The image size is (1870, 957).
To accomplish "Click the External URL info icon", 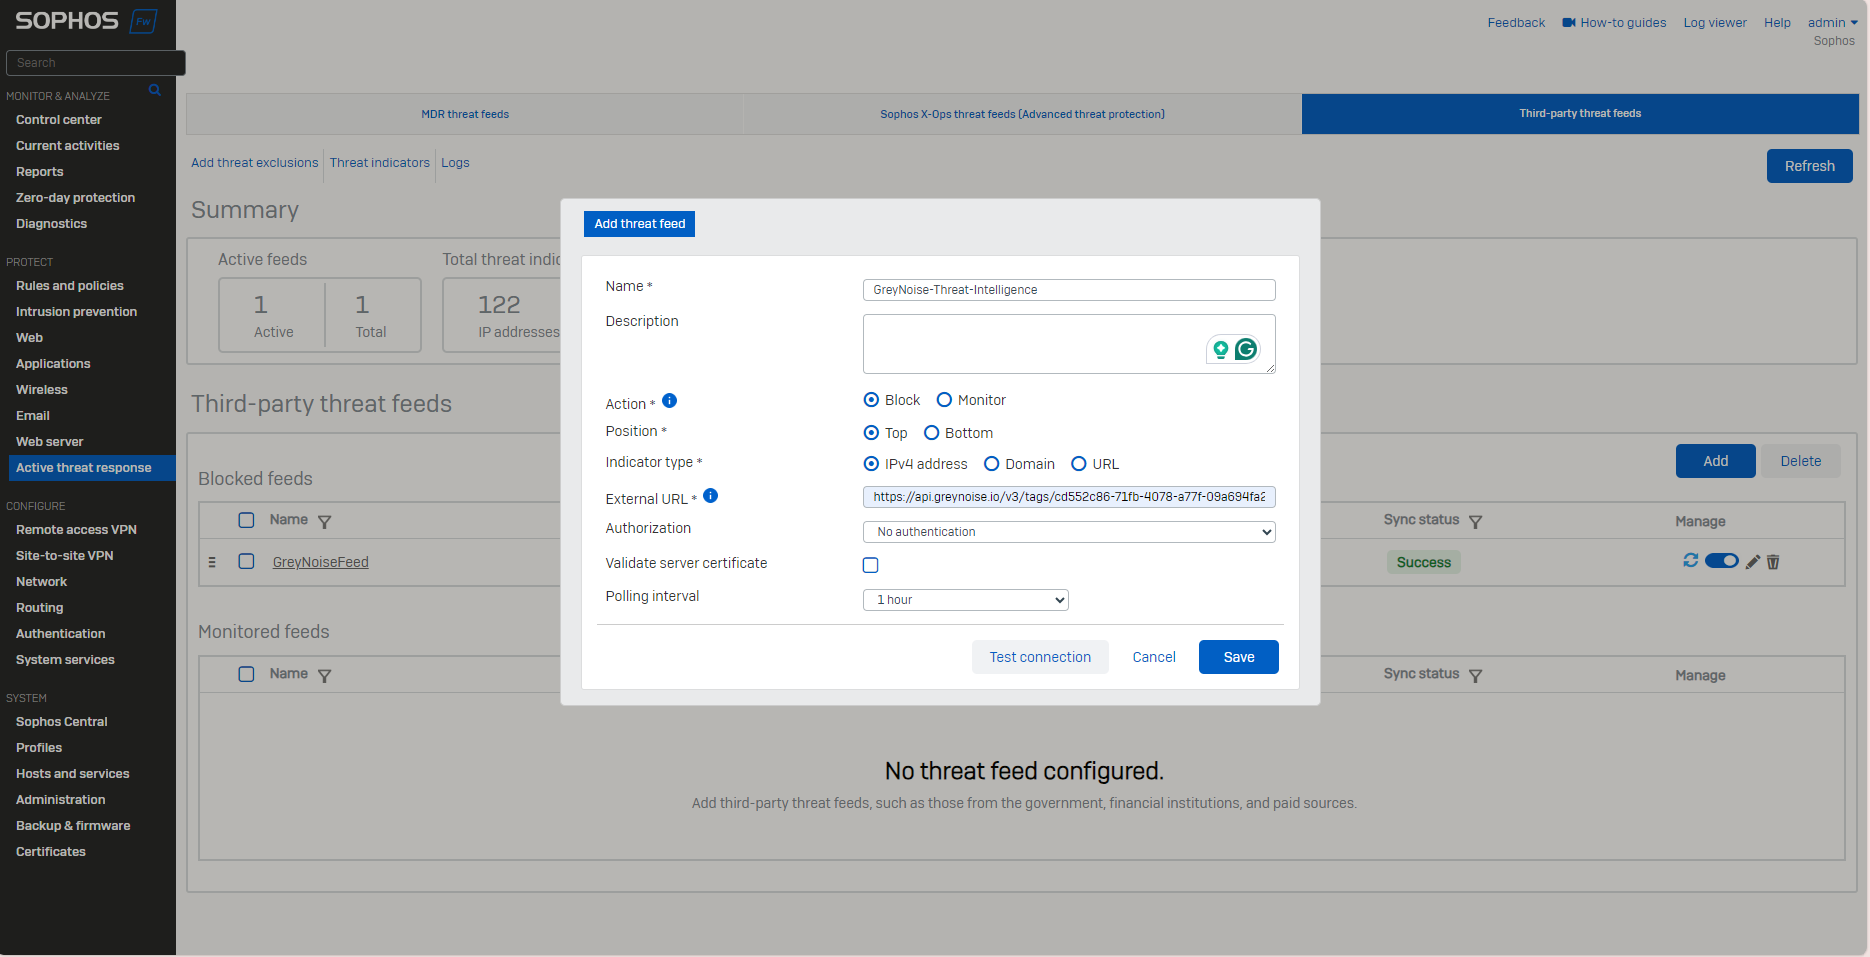I will tap(711, 496).
